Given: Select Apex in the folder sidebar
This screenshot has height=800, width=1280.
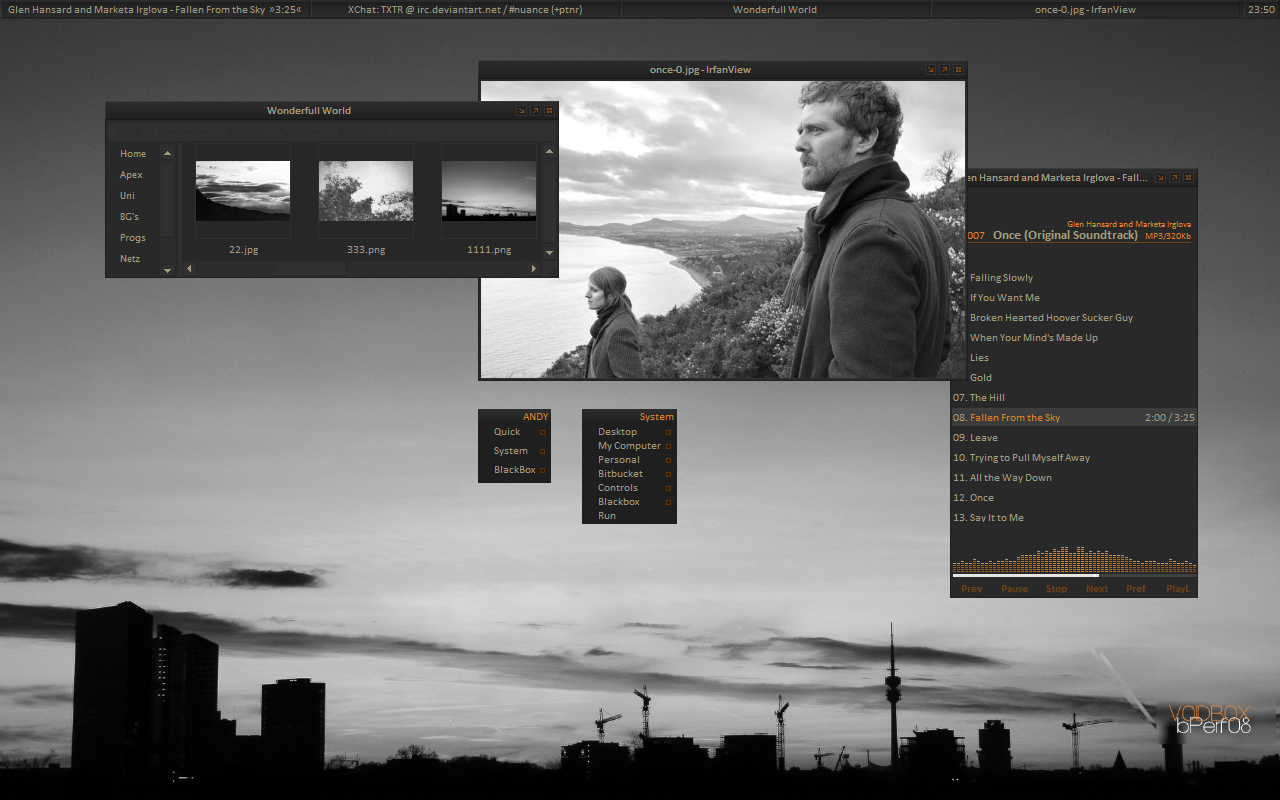Looking at the screenshot, I should point(131,175).
